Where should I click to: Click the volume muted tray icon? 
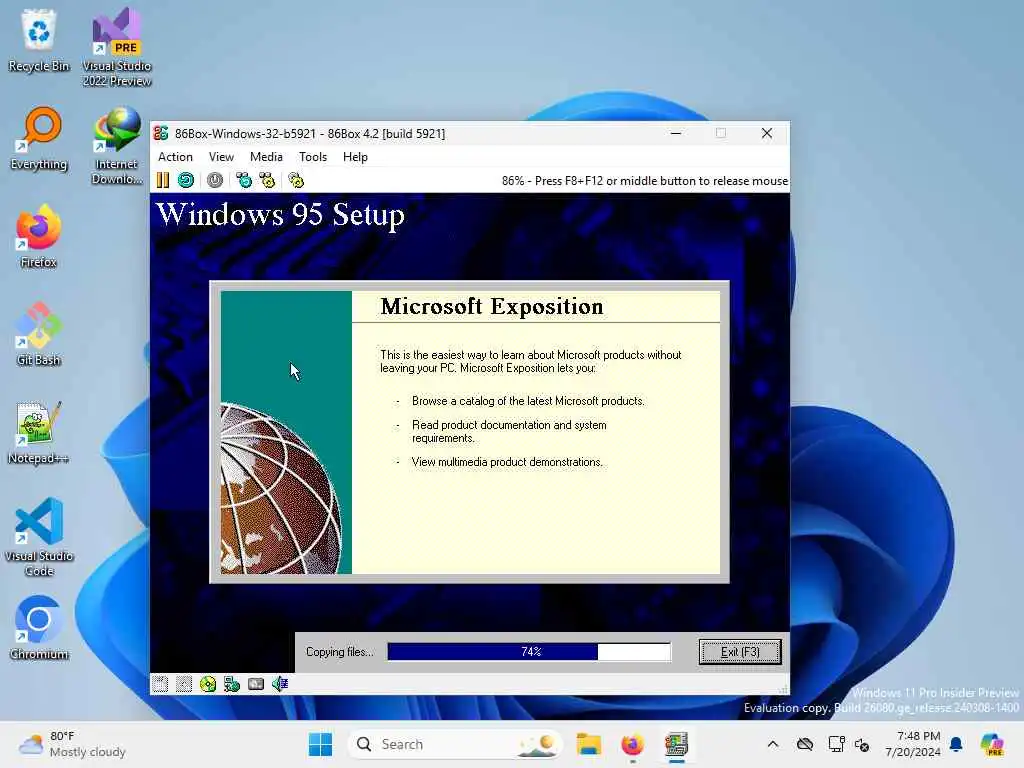pos(862,744)
